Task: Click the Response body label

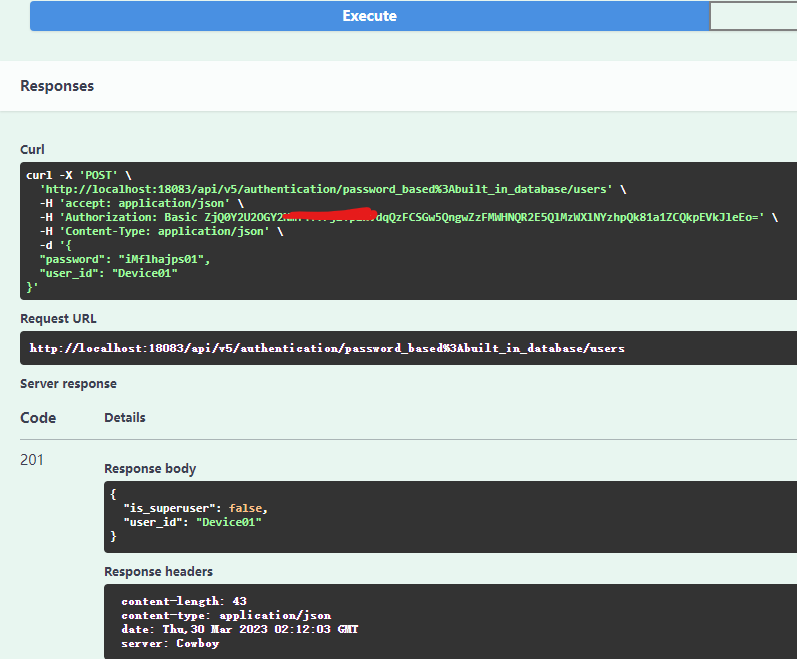Action: pos(150,468)
